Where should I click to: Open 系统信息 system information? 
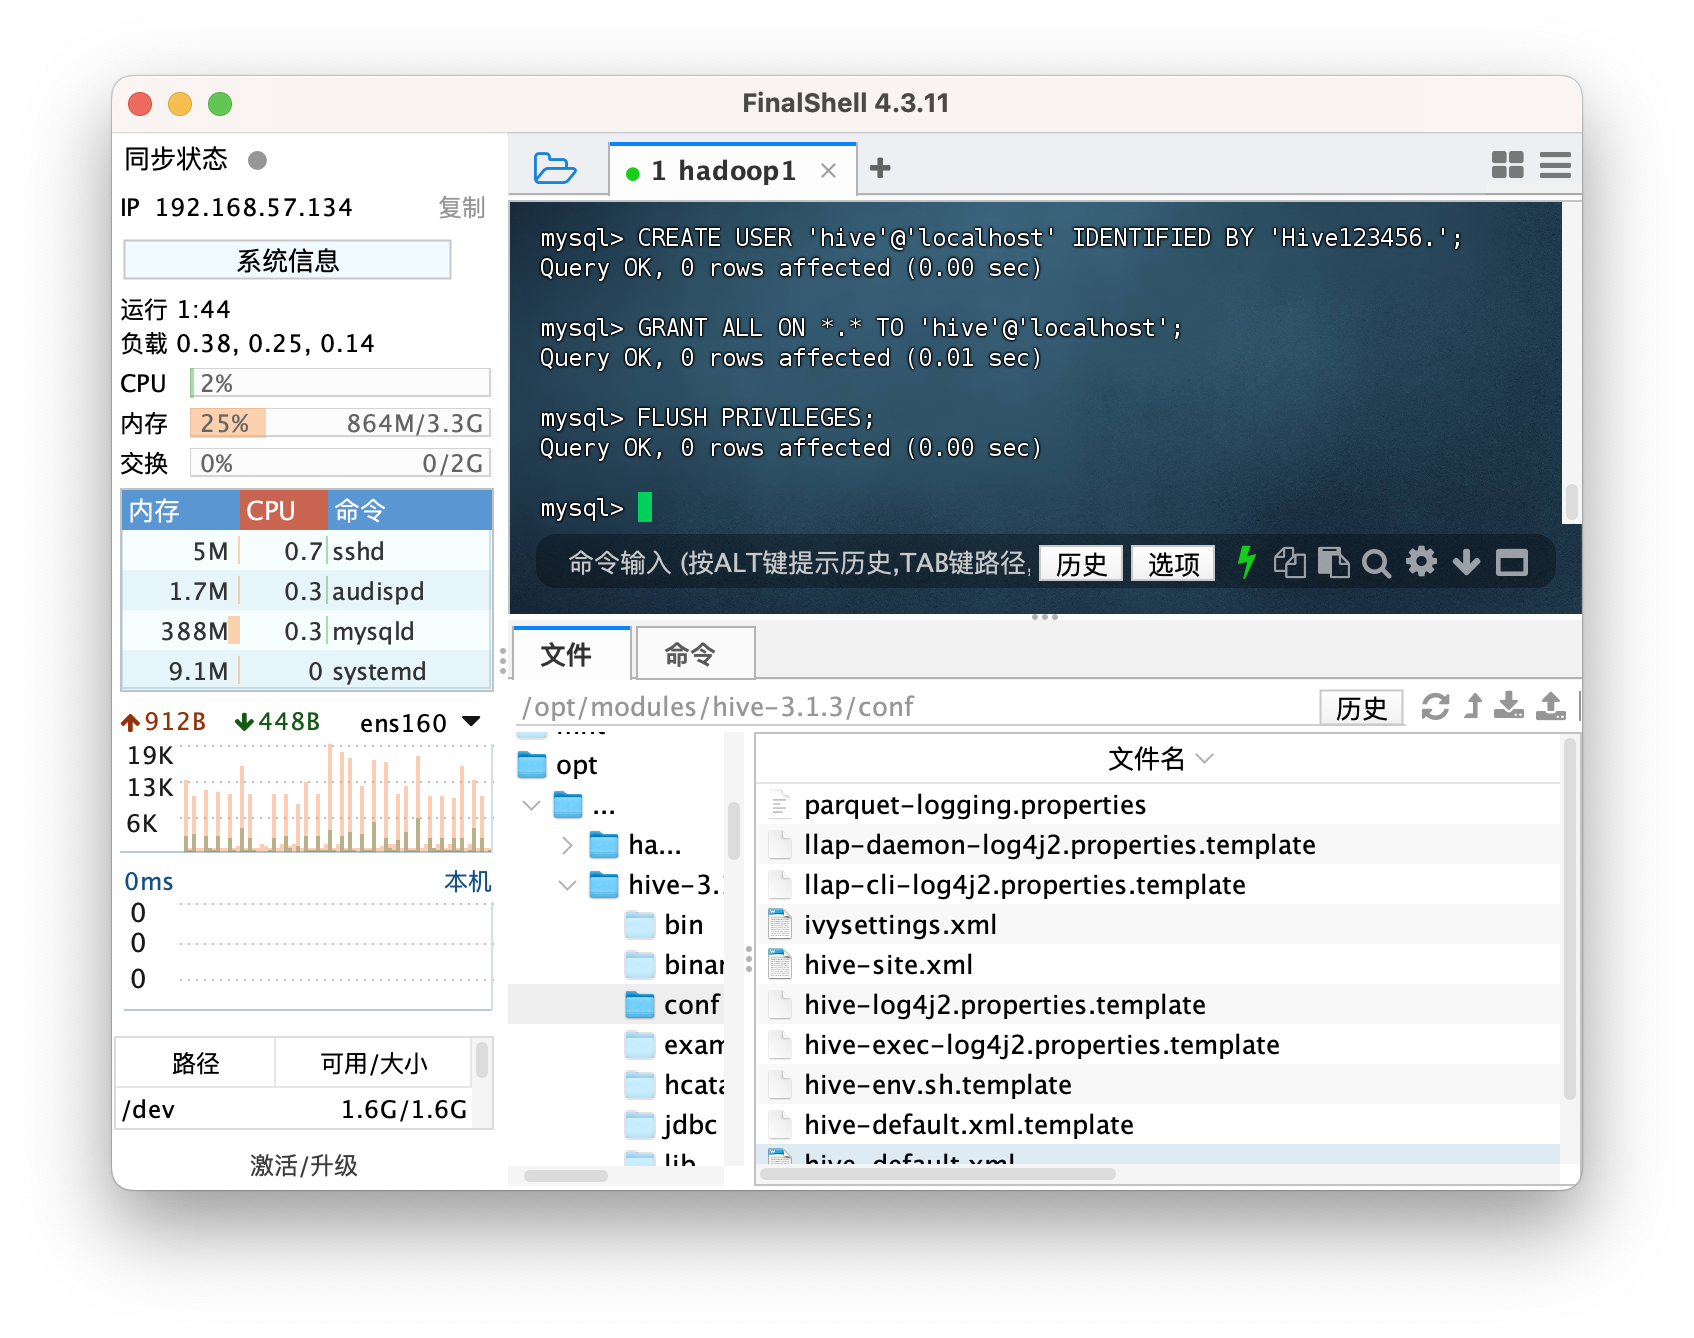coord(287,260)
